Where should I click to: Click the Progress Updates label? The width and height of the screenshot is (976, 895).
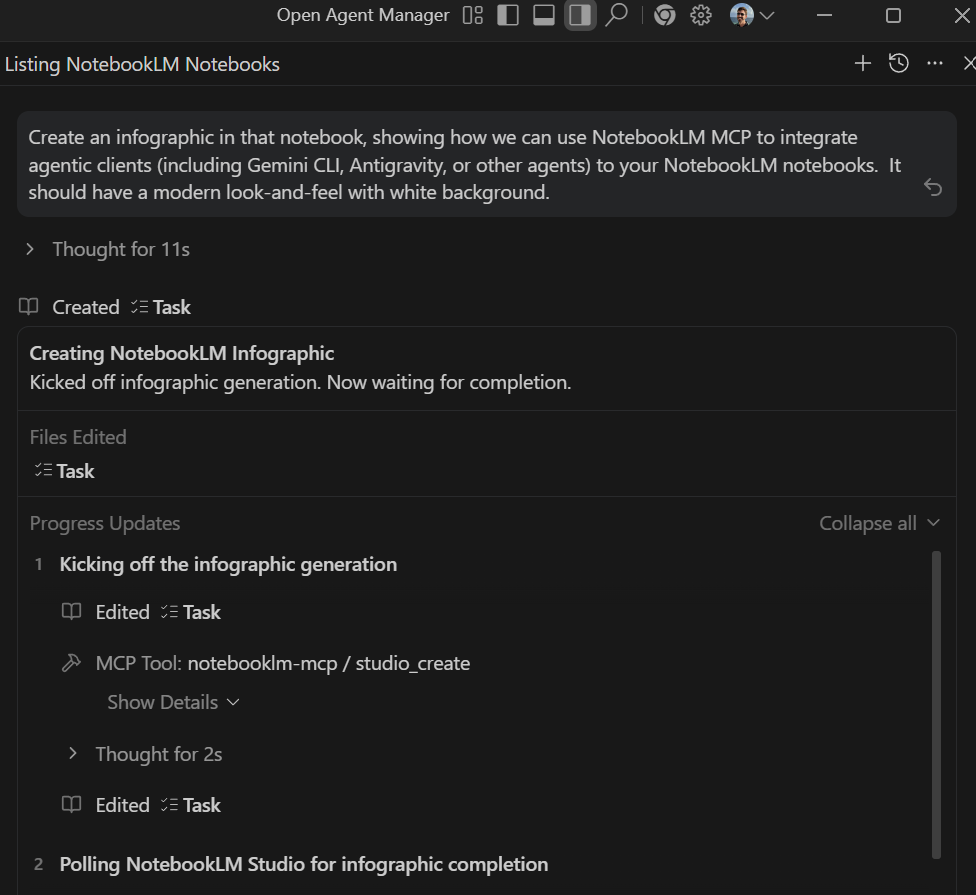(x=105, y=523)
